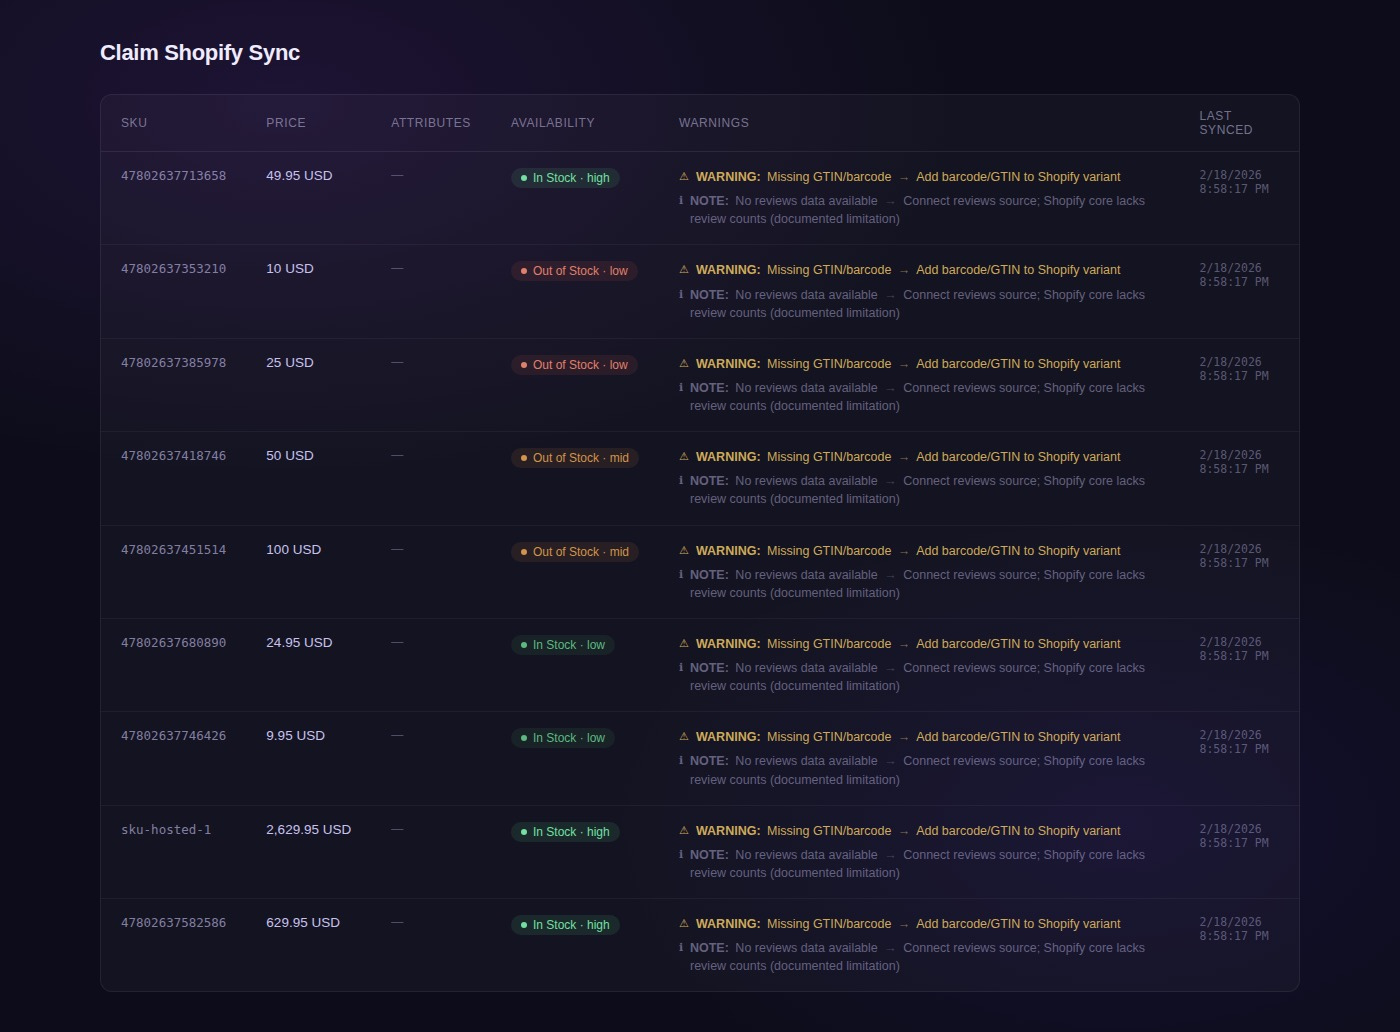Click the warning triangle in the 9.95 USD row
This screenshot has width=1400, height=1032.
pyautogui.click(x=683, y=737)
